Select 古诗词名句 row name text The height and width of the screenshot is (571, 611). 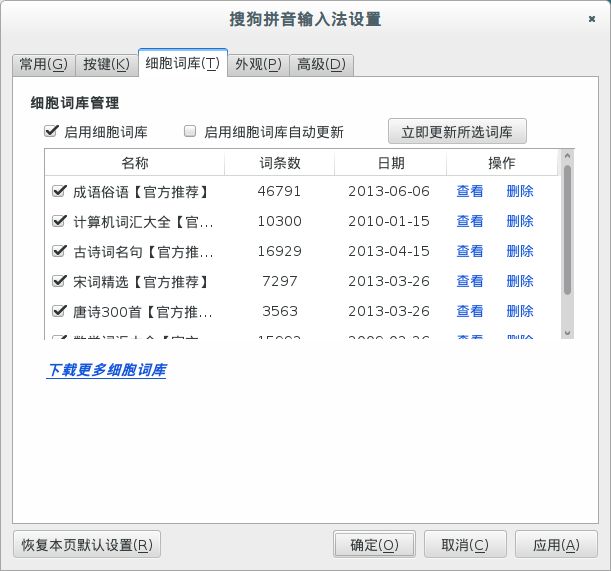(x=143, y=252)
